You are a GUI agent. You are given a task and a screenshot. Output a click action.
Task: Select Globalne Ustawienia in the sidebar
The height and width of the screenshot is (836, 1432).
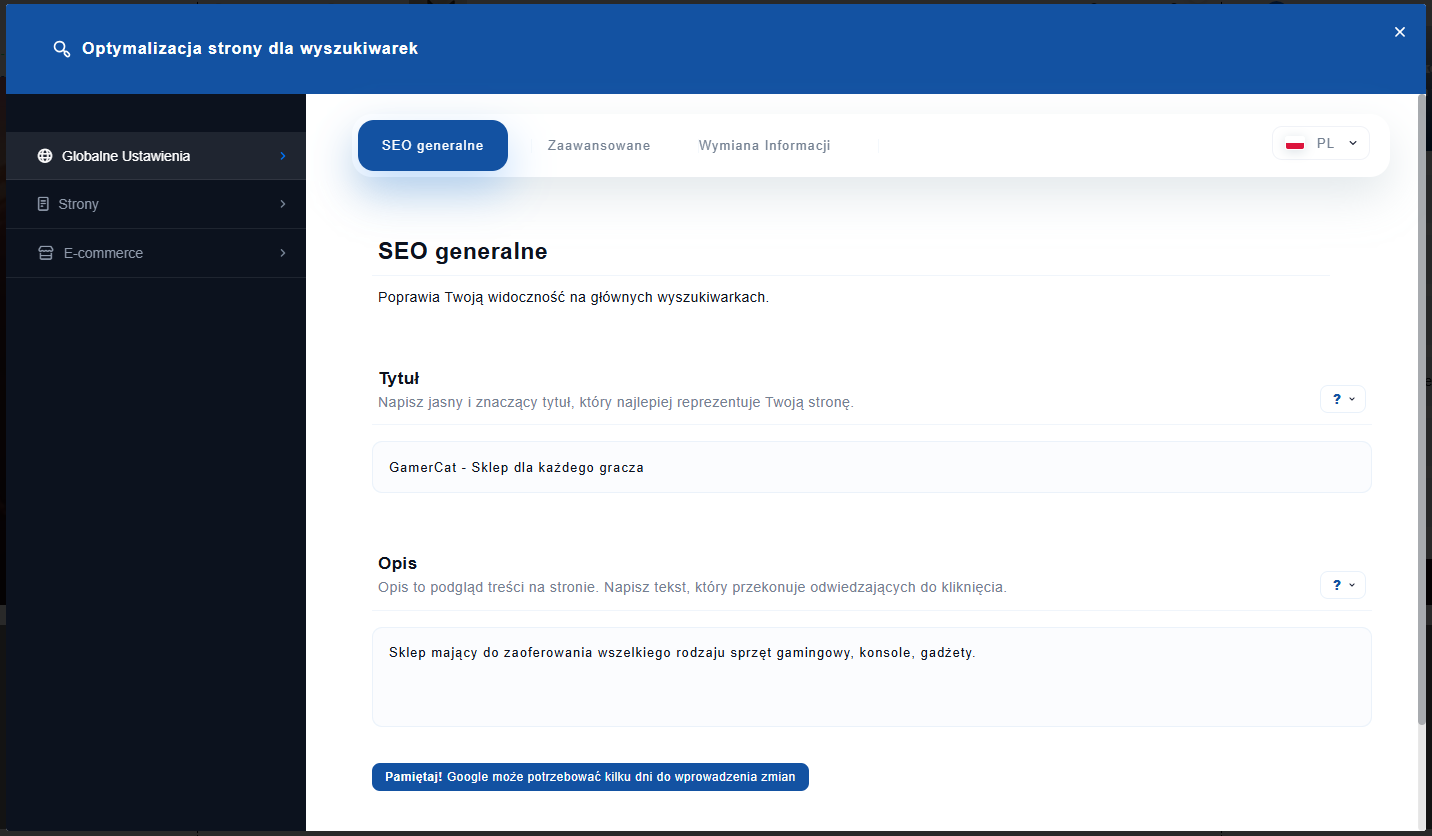tap(126, 156)
